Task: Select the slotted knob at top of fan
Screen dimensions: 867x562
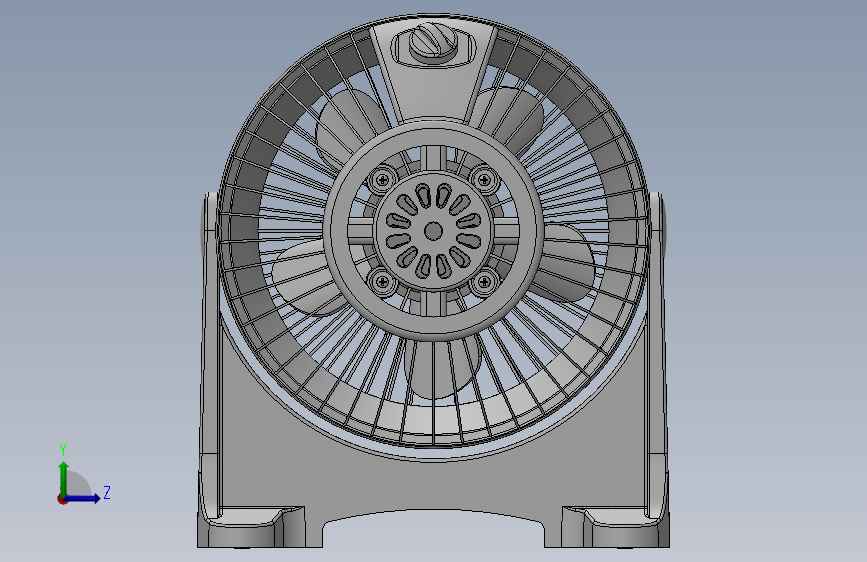Action: (434, 40)
